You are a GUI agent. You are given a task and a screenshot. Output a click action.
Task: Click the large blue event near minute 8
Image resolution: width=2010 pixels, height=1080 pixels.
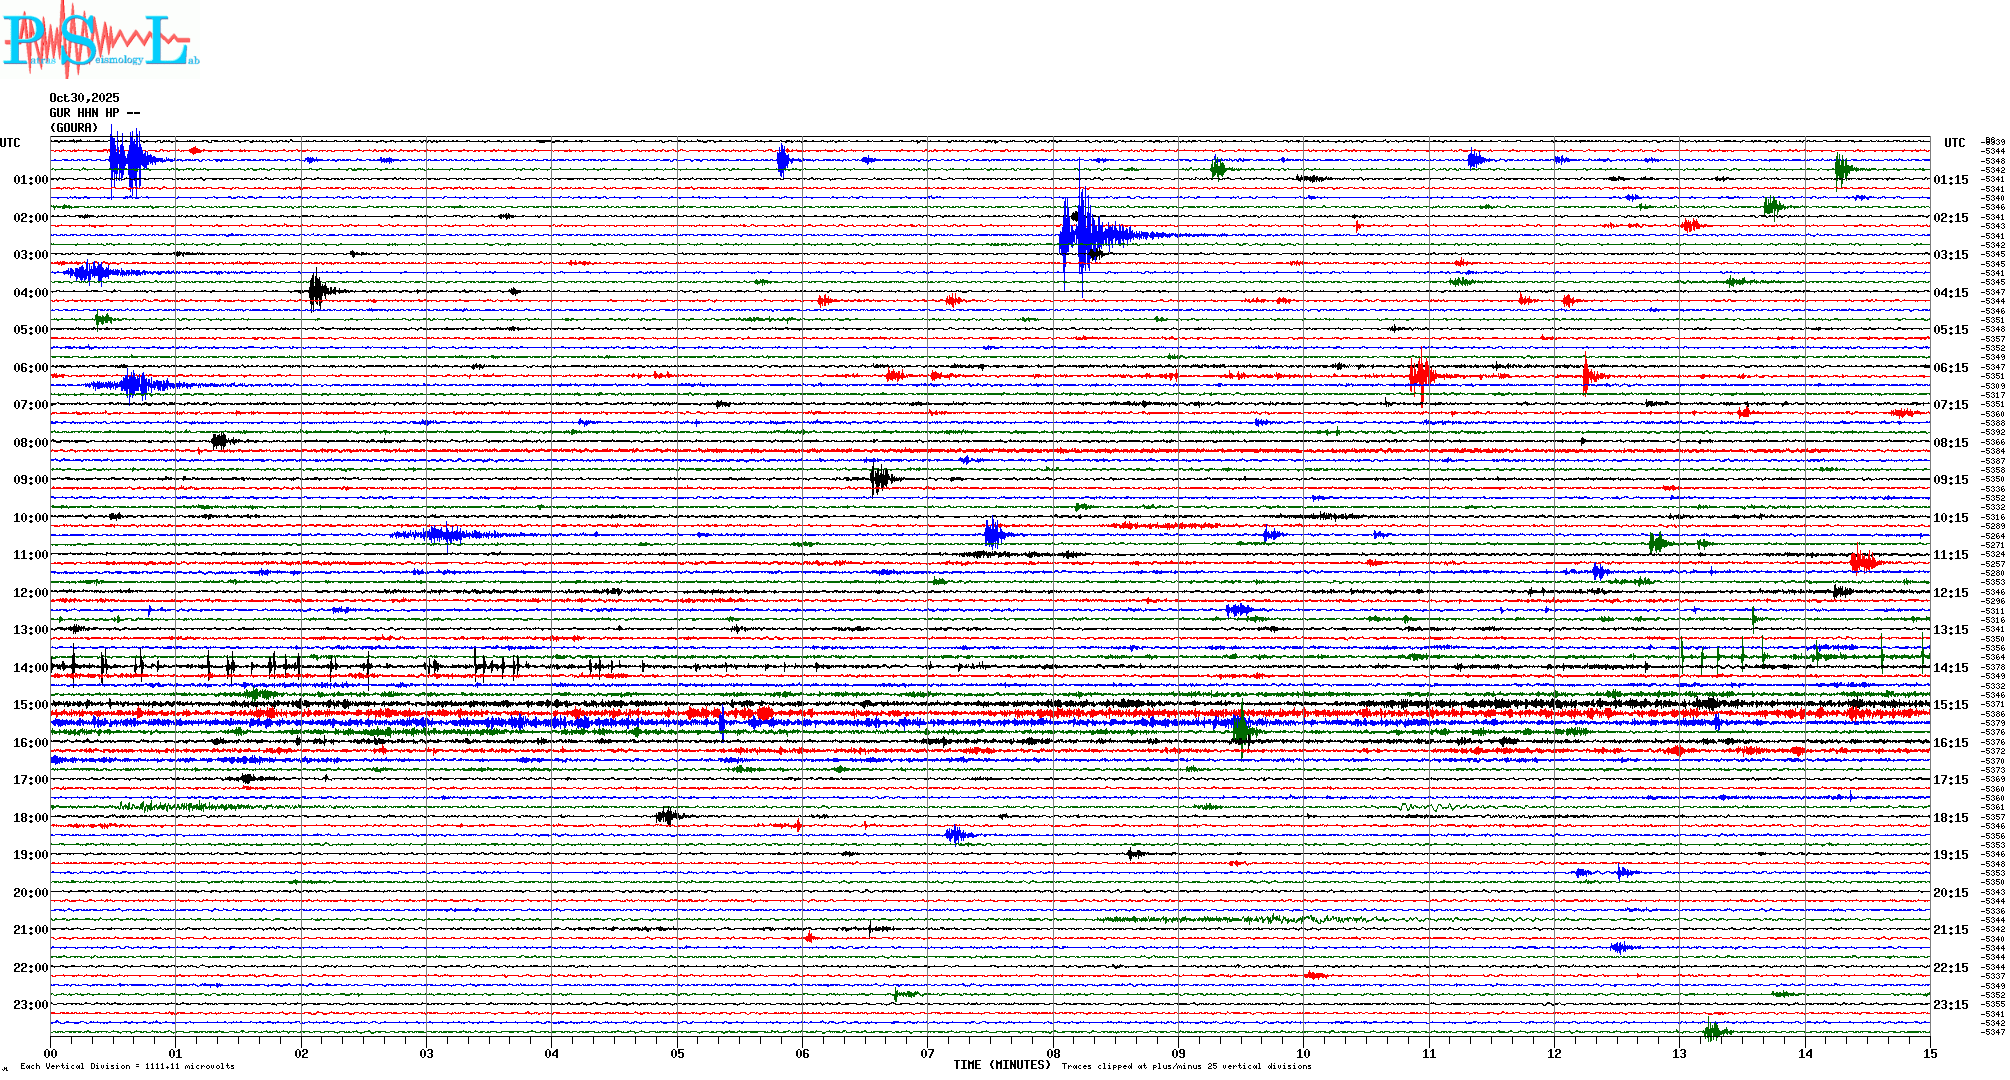click(x=1082, y=235)
